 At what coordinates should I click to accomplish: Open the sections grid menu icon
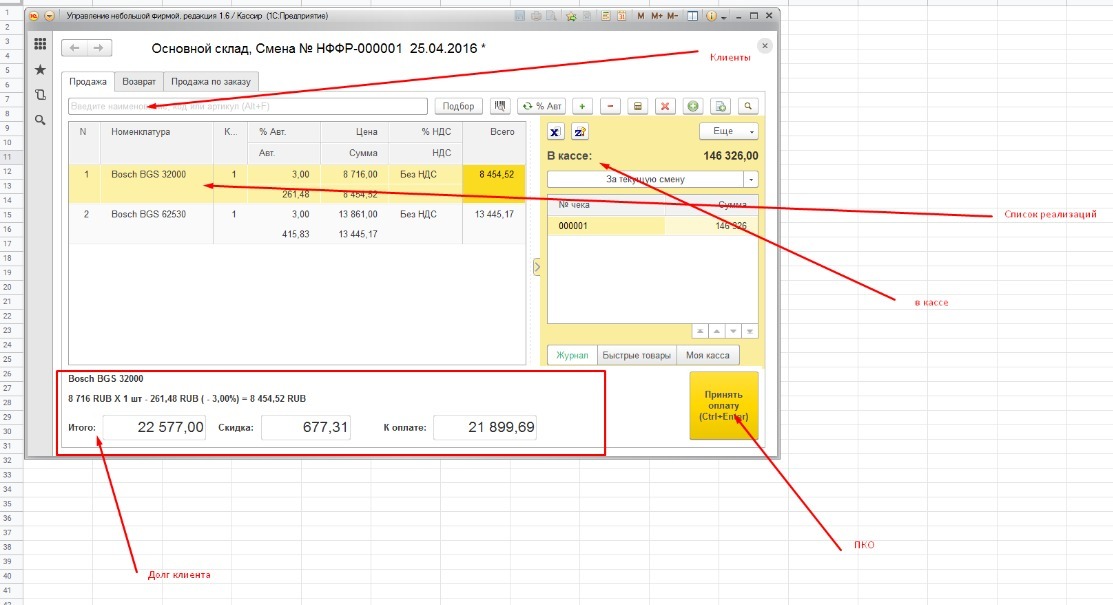pyautogui.click(x=40, y=44)
